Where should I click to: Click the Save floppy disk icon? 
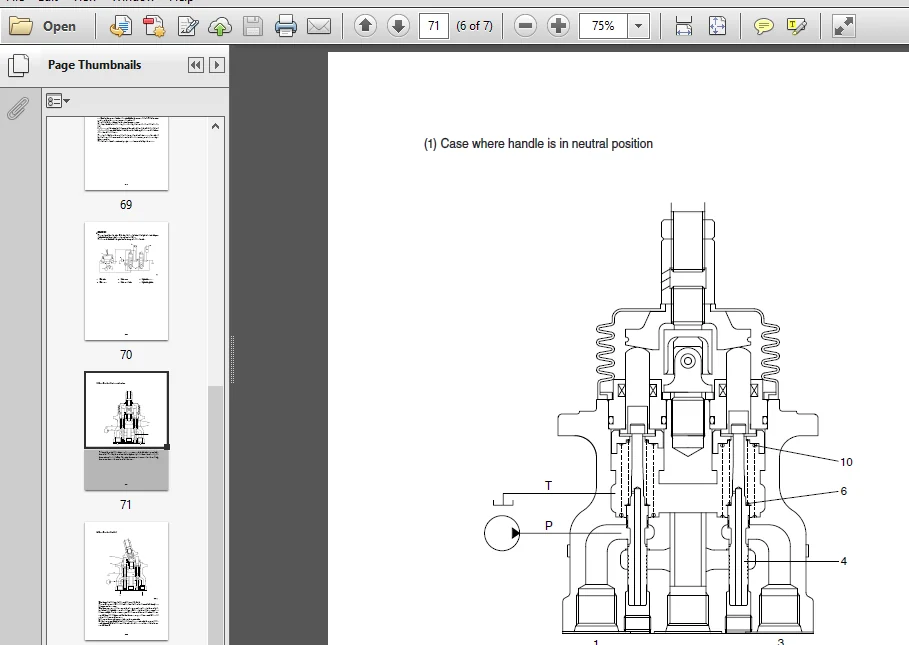coord(253,26)
